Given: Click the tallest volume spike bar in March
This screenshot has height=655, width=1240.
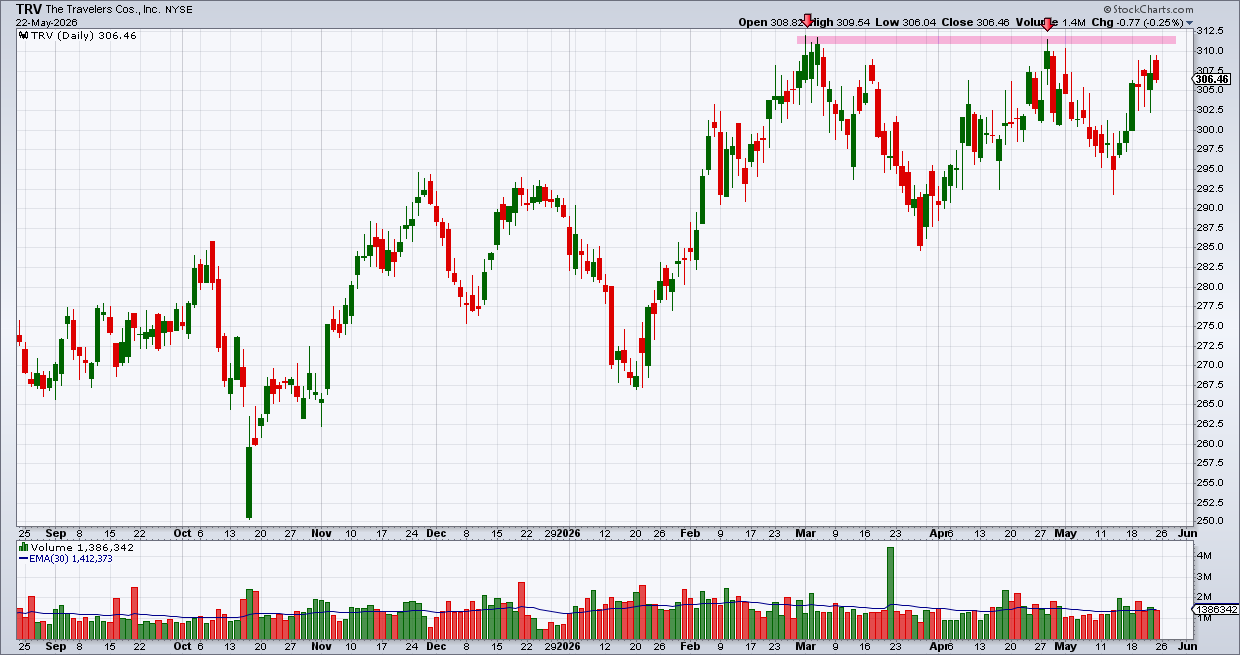Looking at the screenshot, I should click(x=890, y=594).
